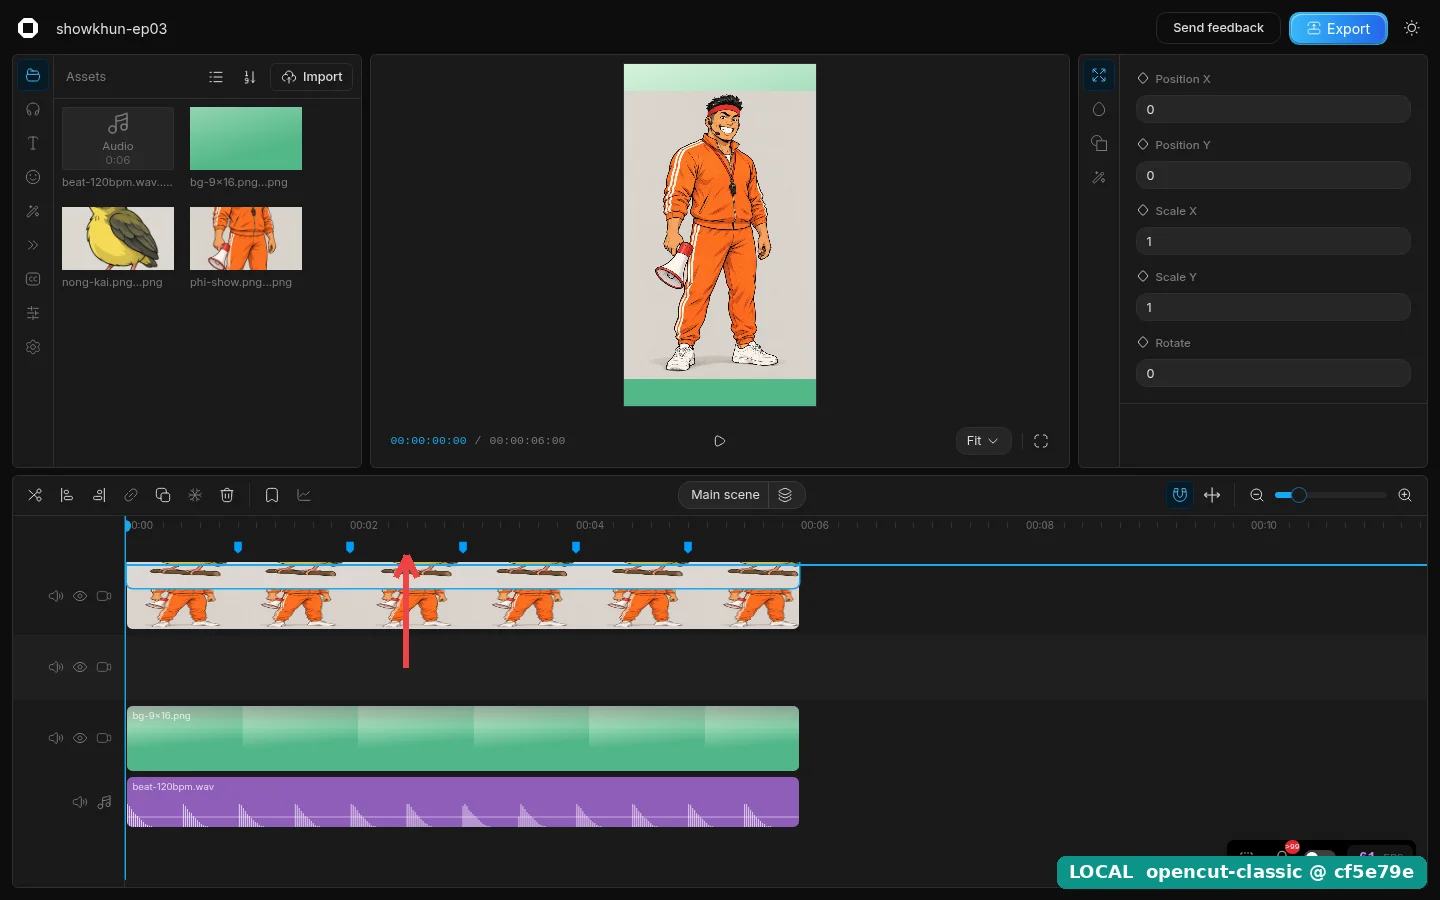Open the assets sort options
Image resolution: width=1440 pixels, height=900 pixels.
250,77
